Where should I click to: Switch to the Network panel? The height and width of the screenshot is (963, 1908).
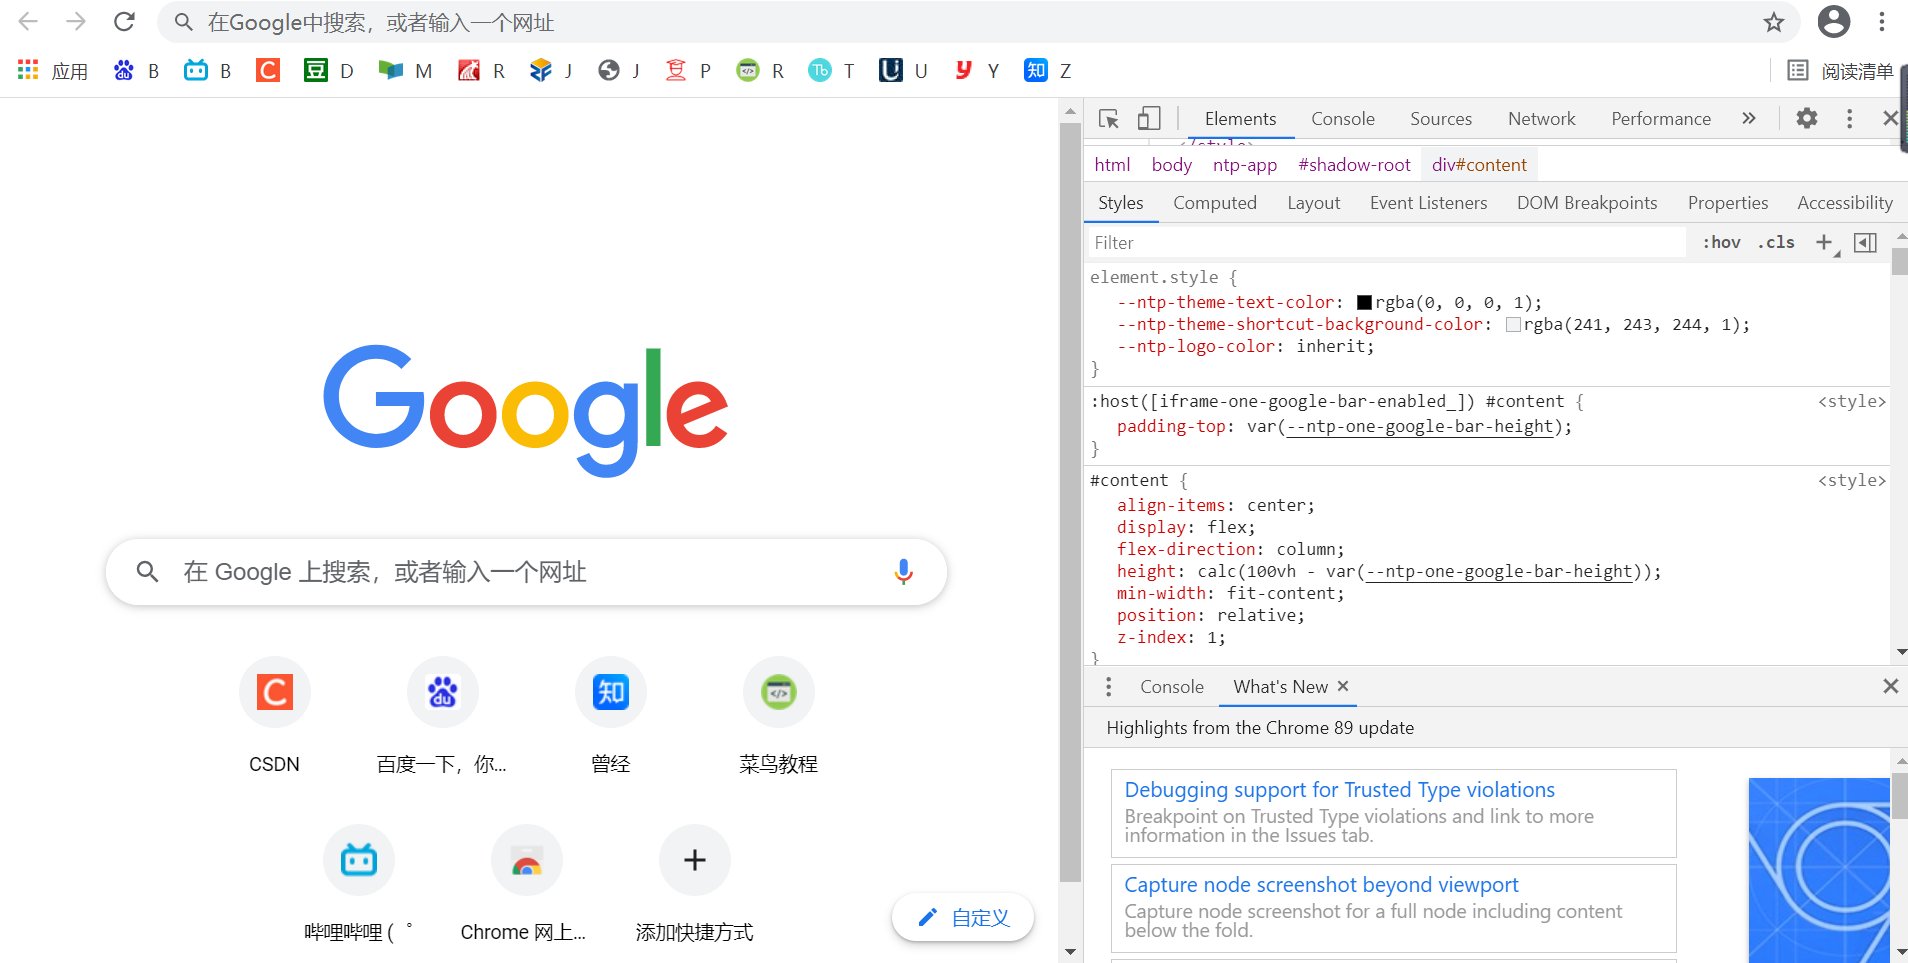tap(1541, 118)
